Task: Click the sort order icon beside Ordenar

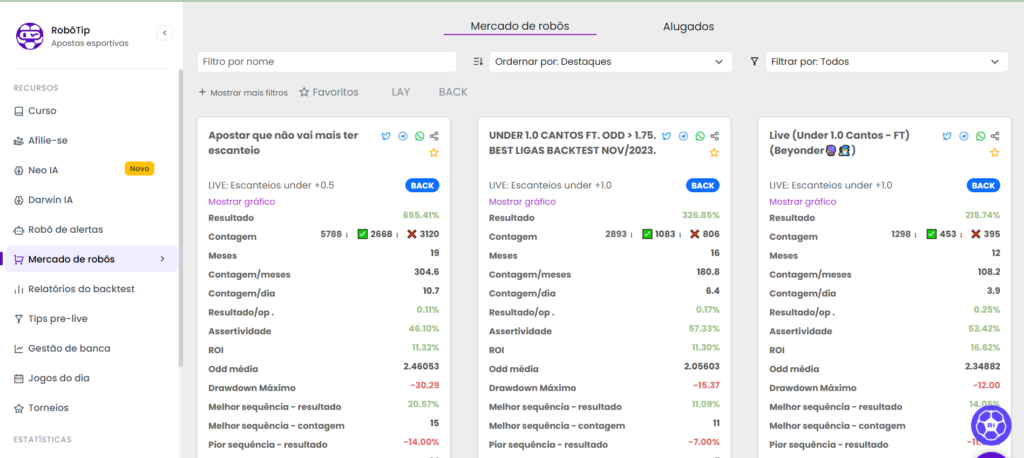Action: (478, 62)
